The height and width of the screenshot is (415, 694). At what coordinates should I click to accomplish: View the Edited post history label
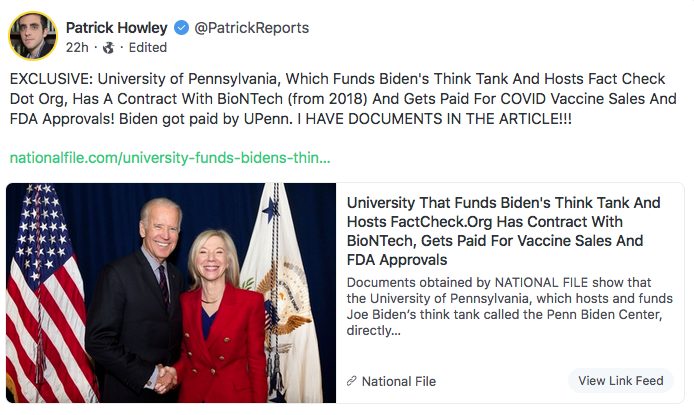point(146,47)
